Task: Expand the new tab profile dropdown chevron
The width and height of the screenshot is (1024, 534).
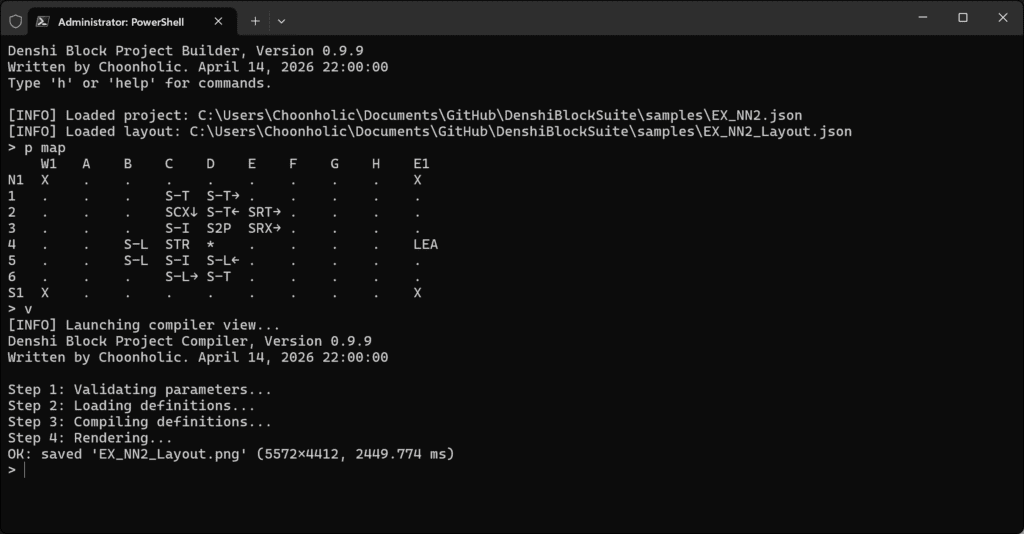Action: click(x=282, y=20)
